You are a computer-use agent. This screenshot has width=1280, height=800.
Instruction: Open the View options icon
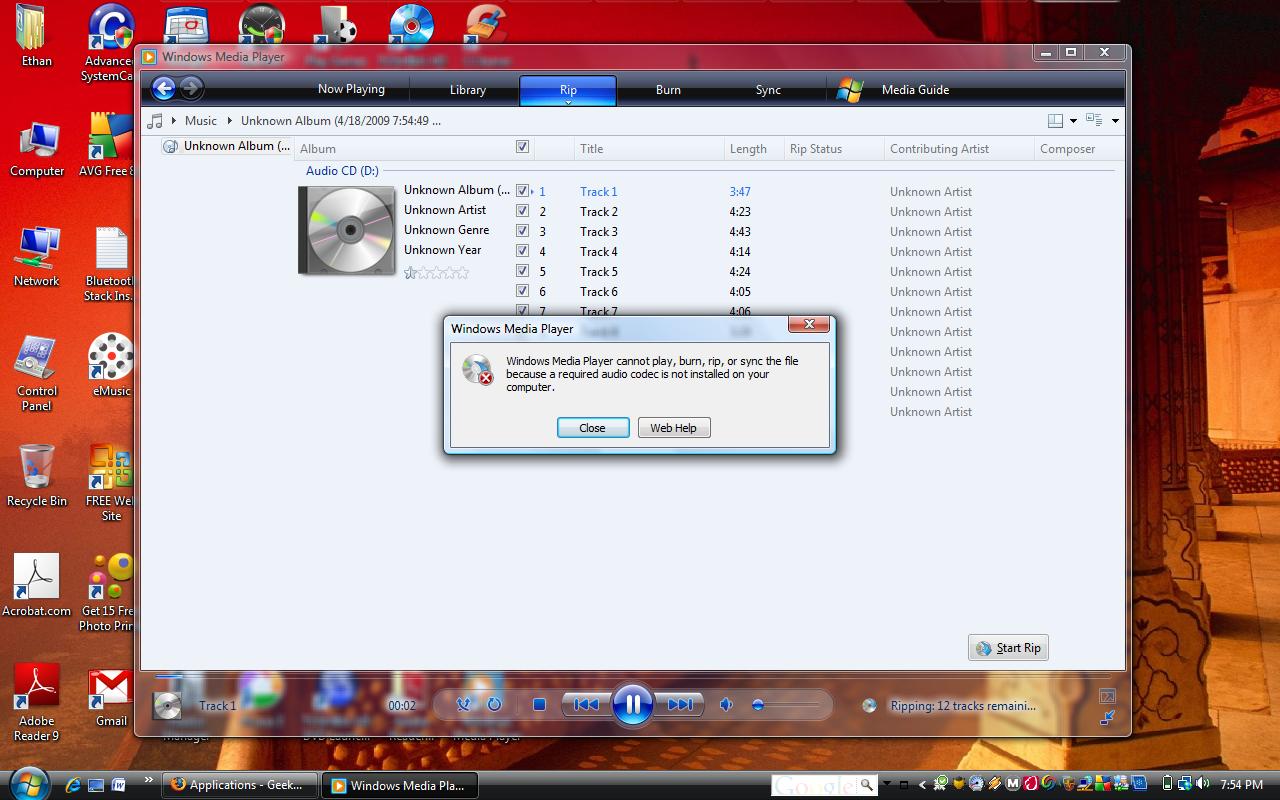(1094, 121)
